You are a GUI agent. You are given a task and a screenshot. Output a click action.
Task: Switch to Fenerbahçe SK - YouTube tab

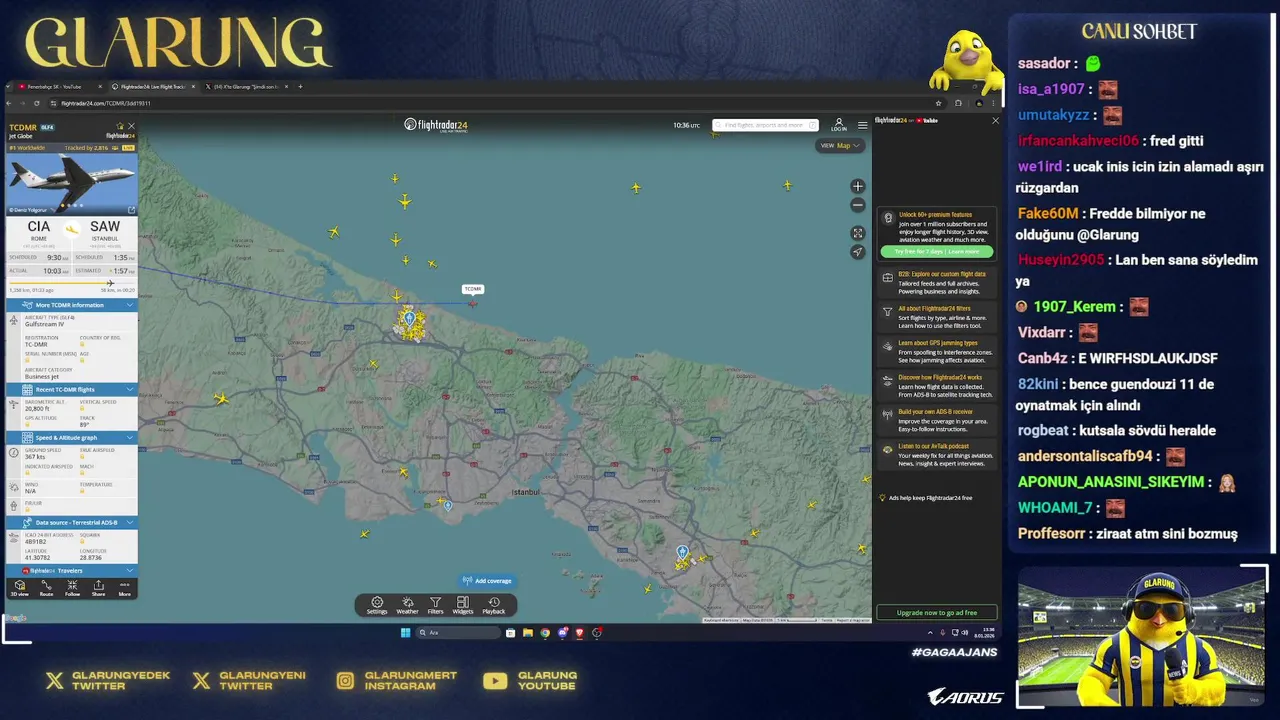pos(56,87)
